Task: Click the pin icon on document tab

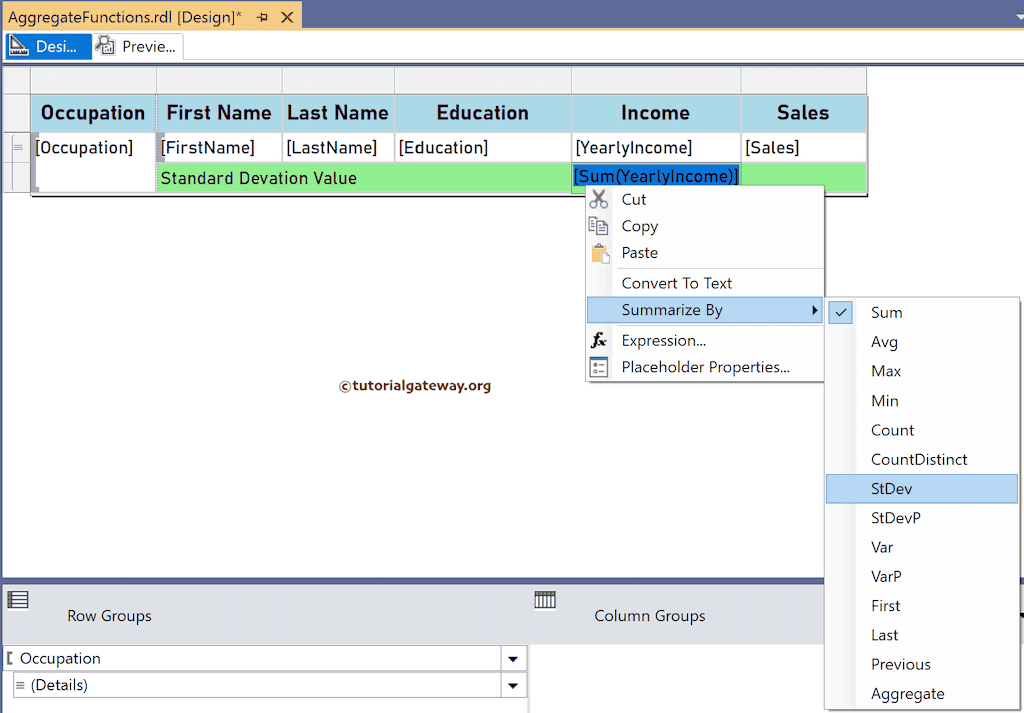Action: pyautogui.click(x=263, y=18)
